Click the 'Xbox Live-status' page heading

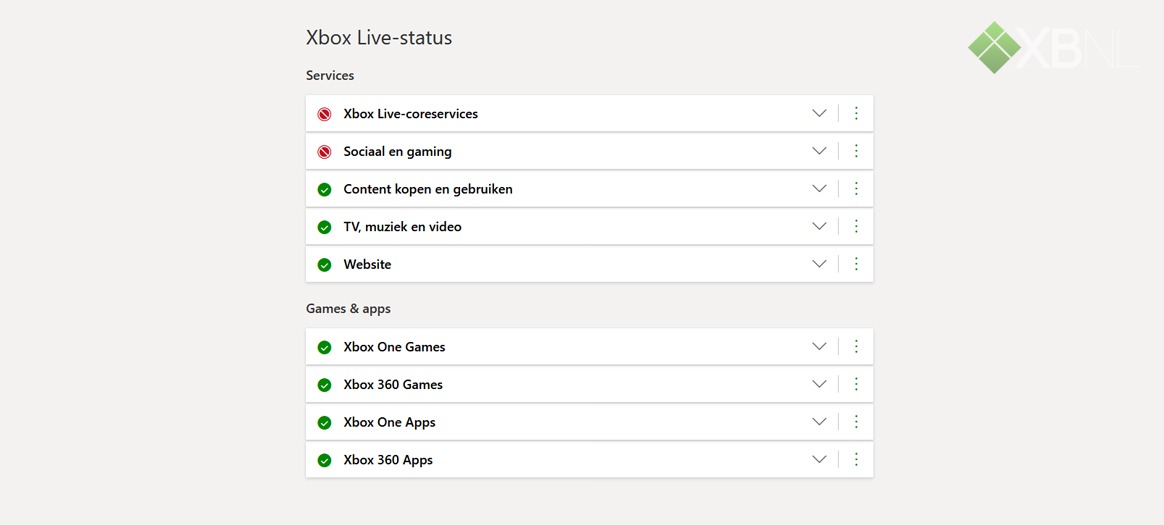pos(379,38)
